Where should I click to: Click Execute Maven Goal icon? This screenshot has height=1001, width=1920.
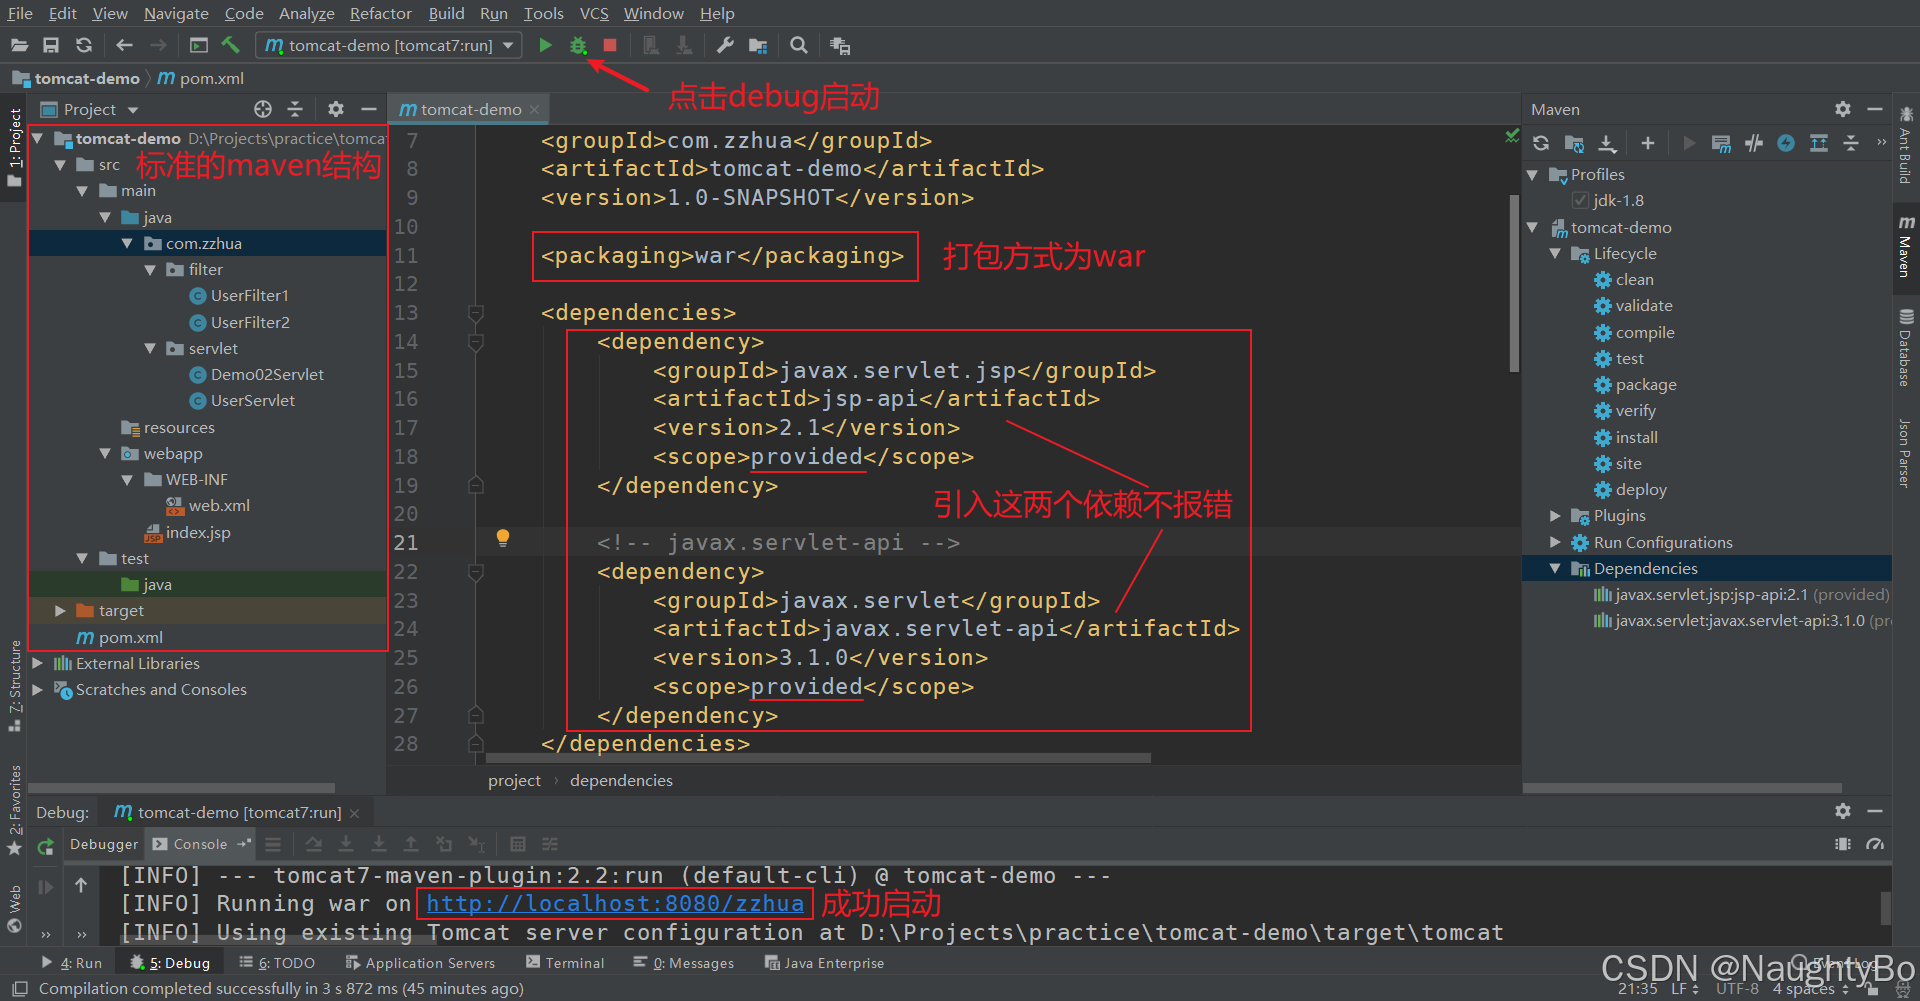click(x=1721, y=143)
